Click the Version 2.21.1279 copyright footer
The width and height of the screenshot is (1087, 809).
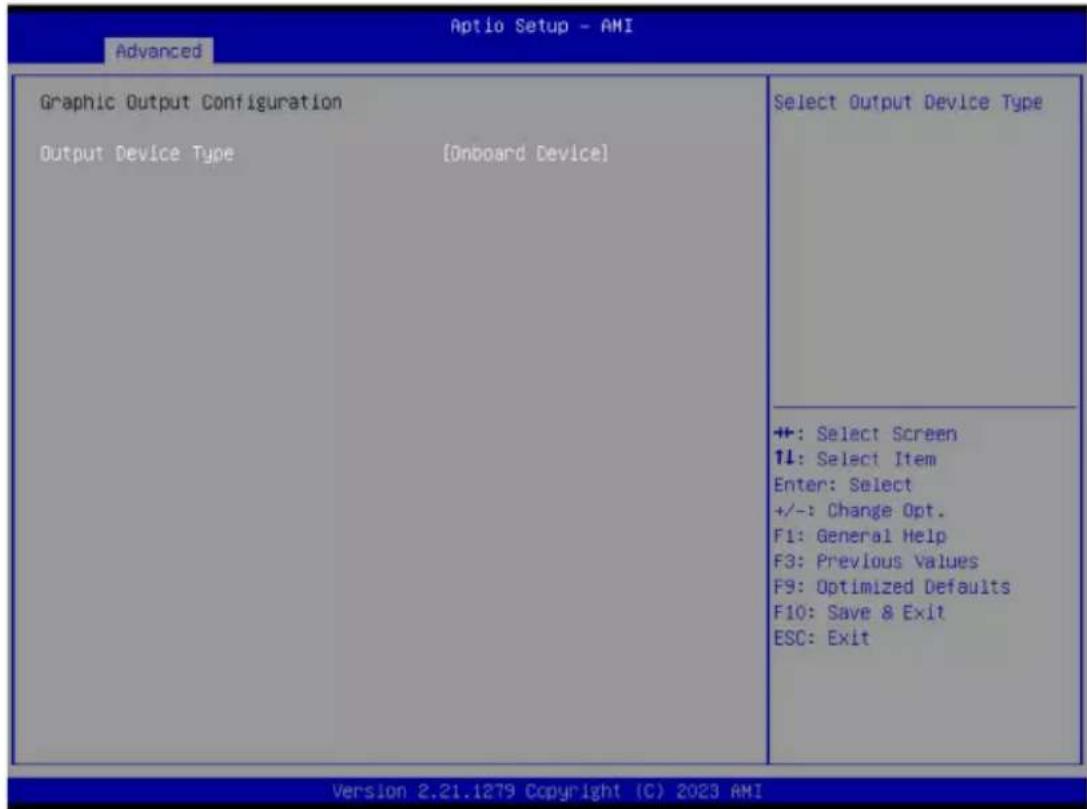[x=547, y=791]
